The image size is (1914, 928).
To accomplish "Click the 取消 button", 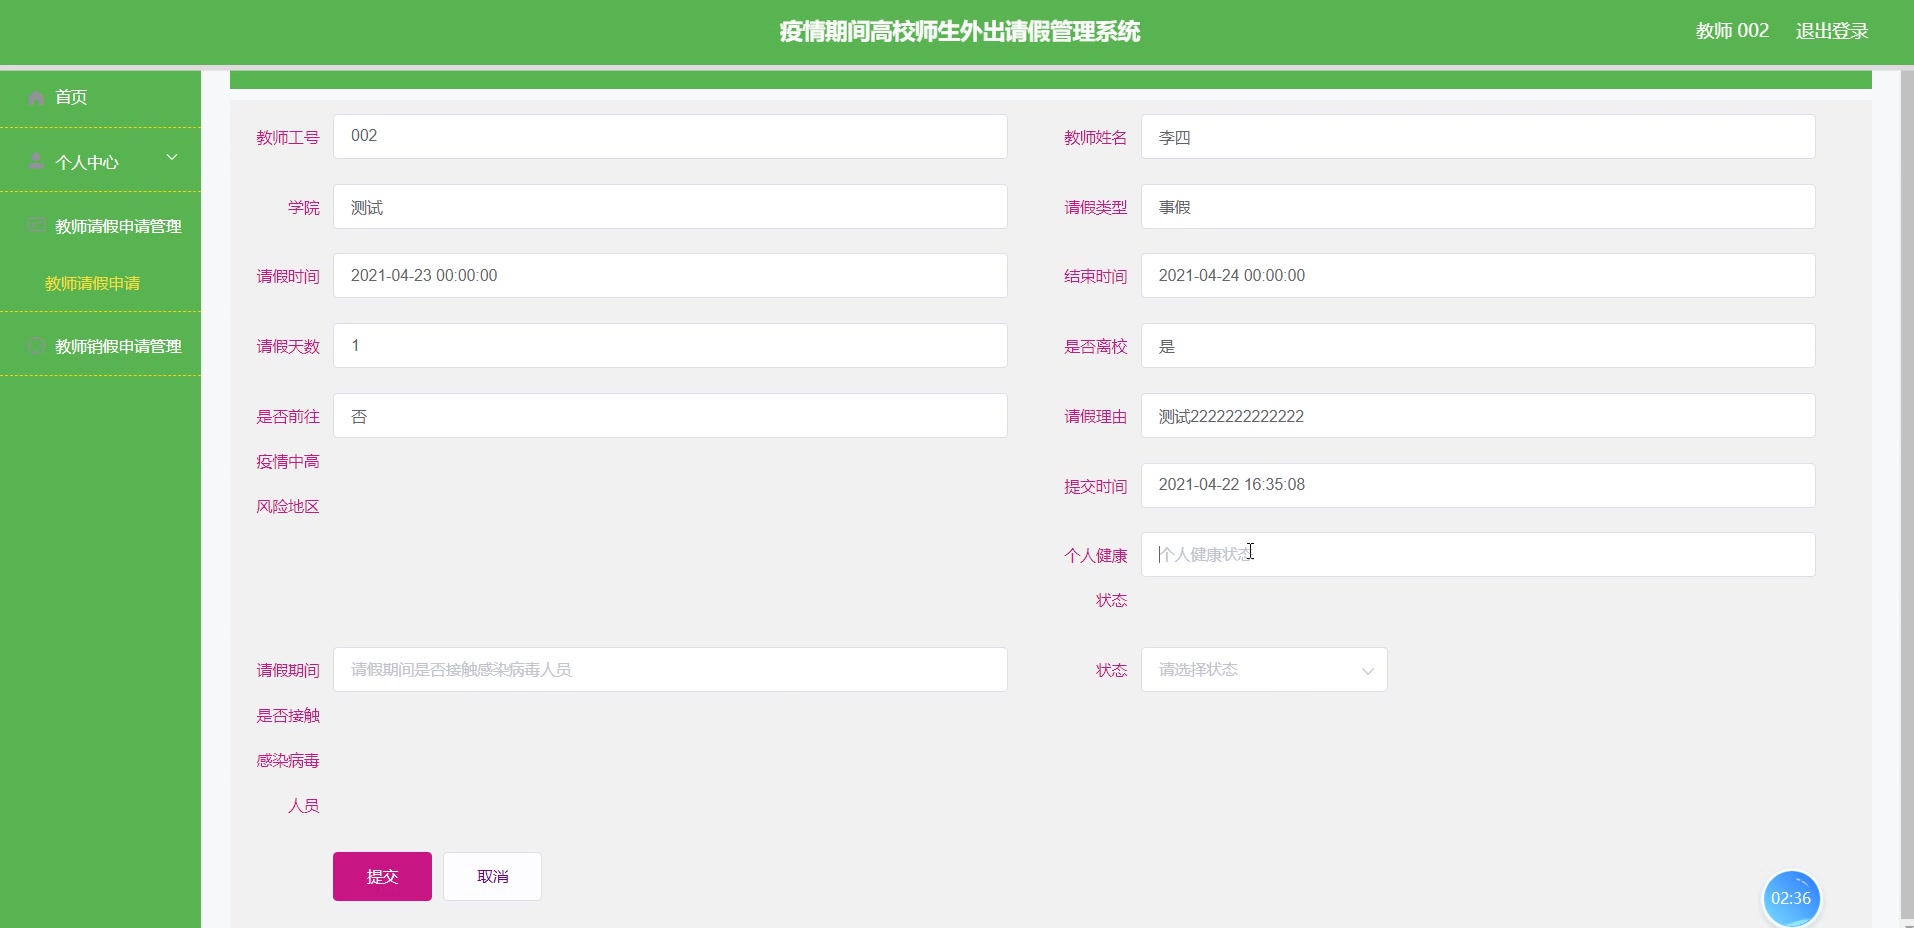I will click(x=492, y=876).
